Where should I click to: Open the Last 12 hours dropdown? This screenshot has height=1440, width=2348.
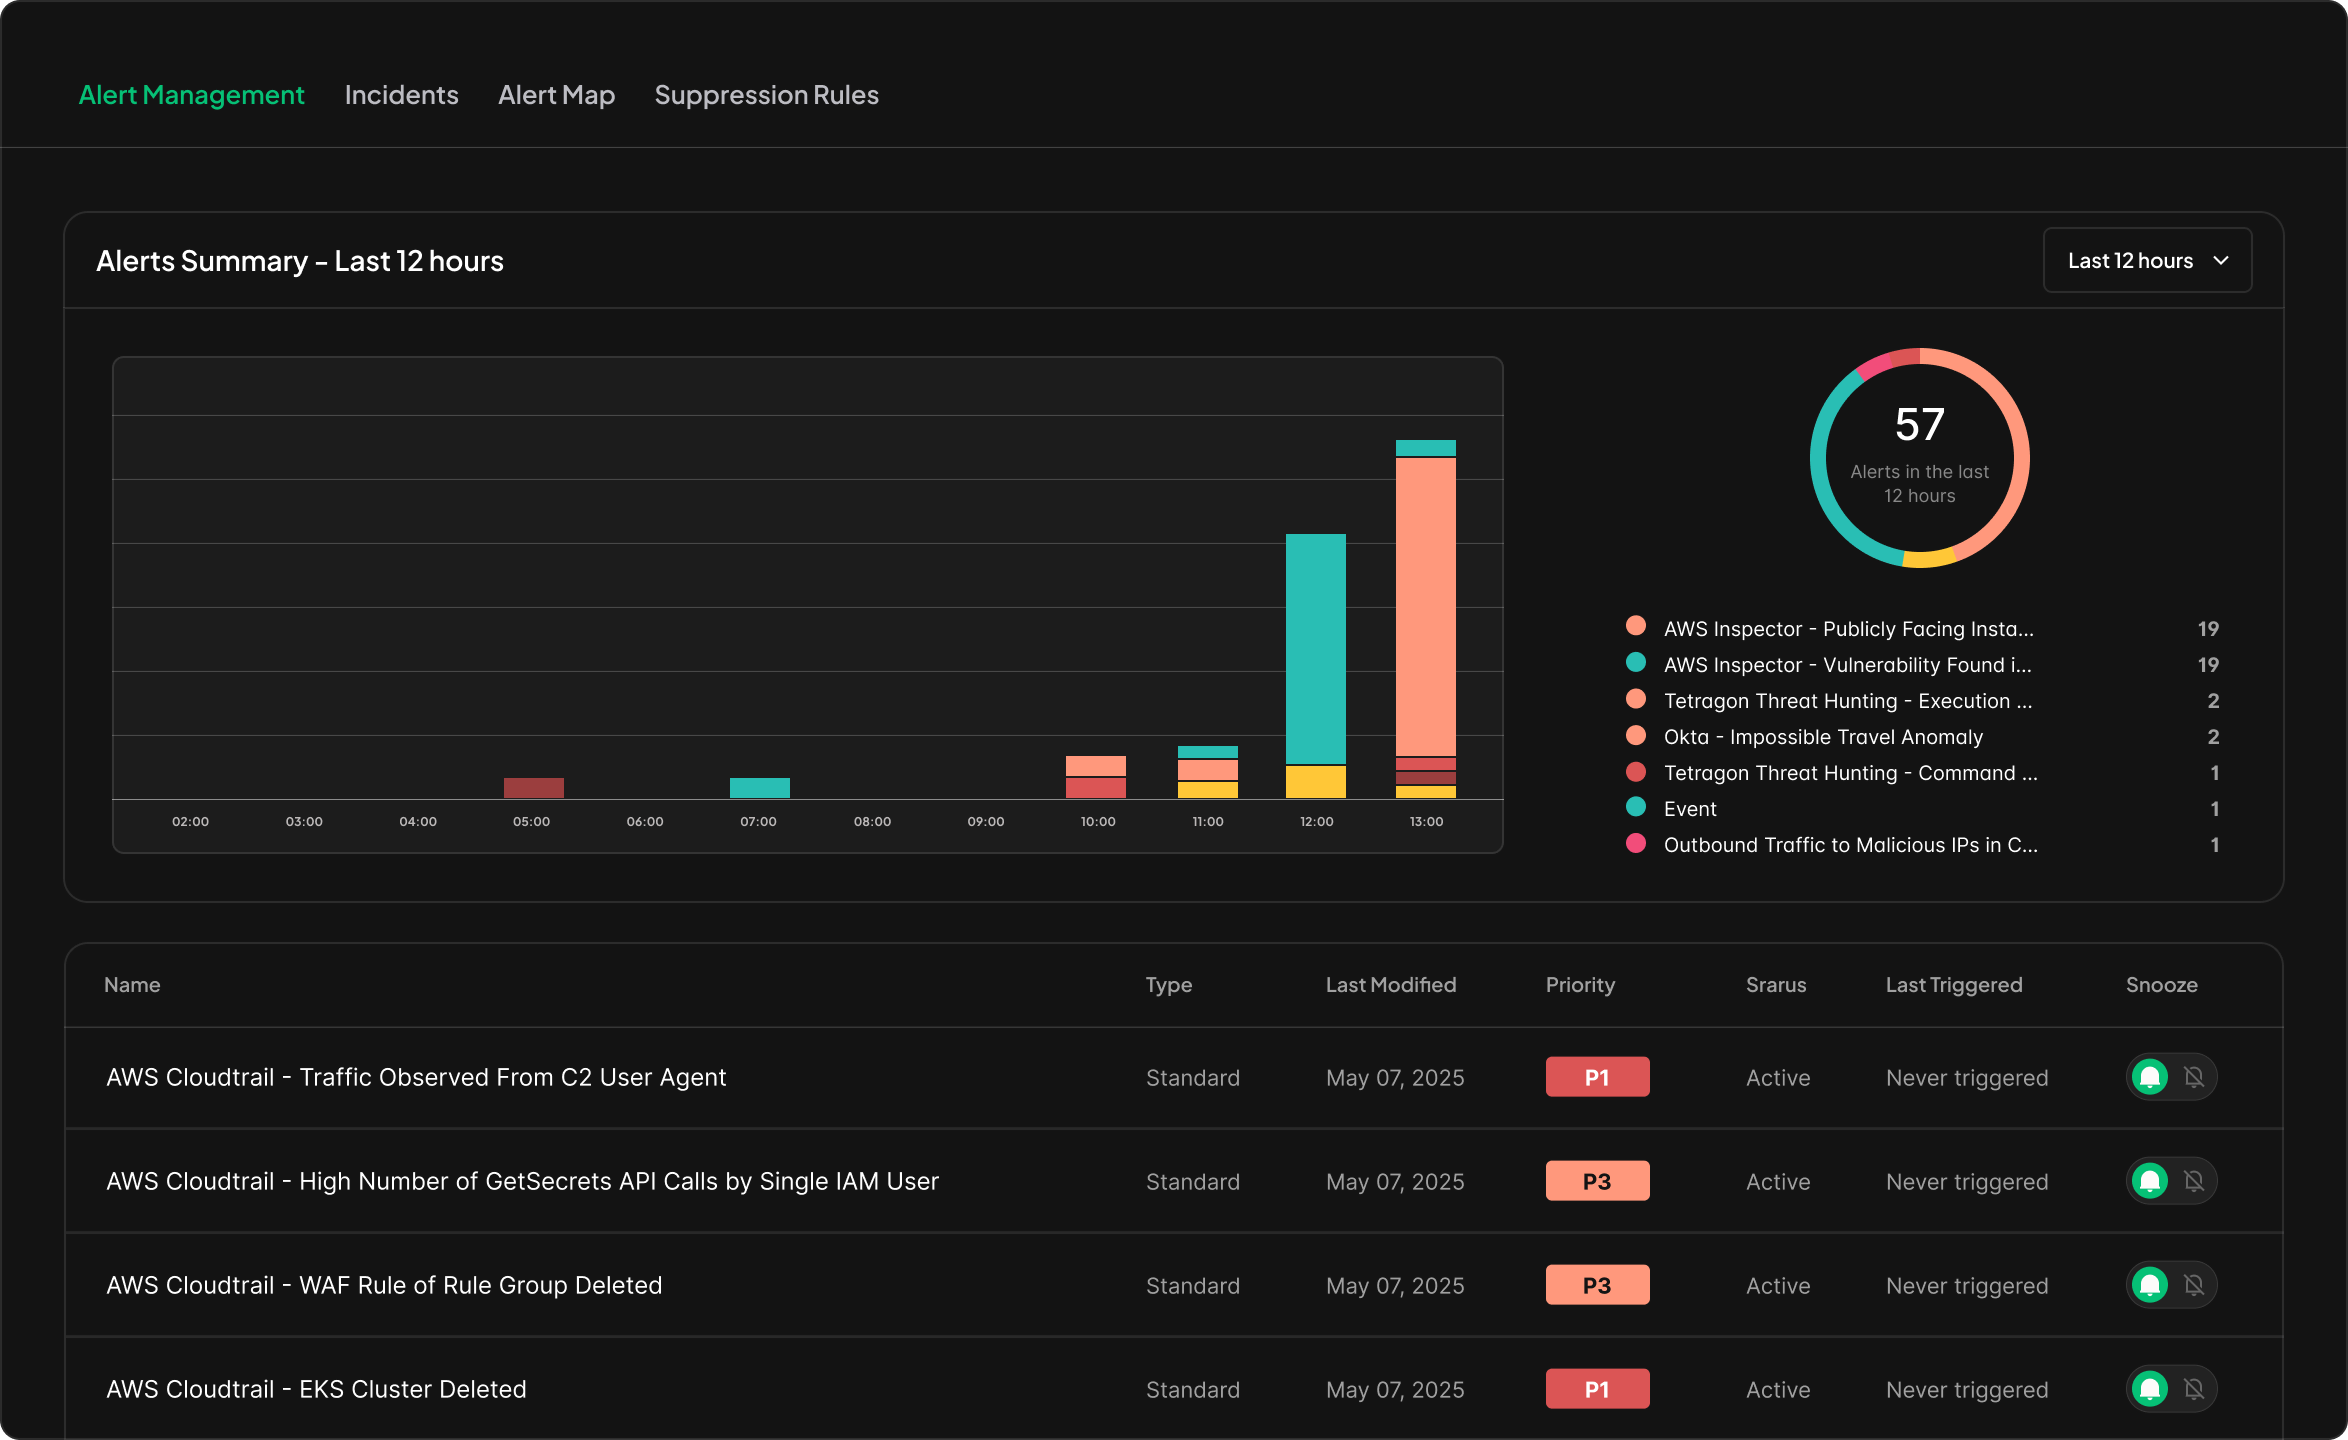pos(2130,261)
